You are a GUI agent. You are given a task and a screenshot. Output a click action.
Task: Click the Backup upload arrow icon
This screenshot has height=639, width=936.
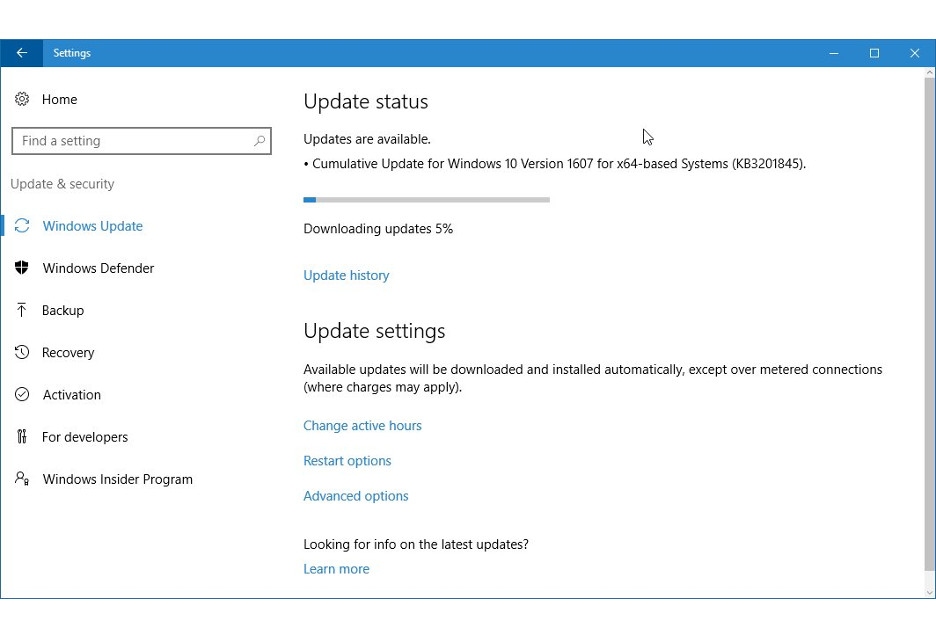point(21,310)
